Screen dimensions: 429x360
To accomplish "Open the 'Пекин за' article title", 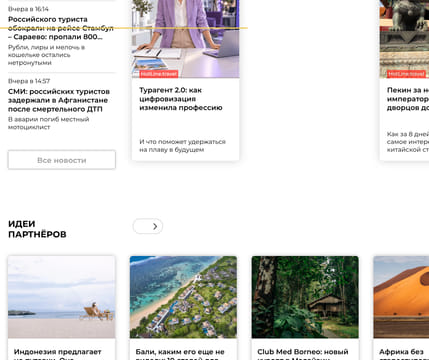I will tap(408, 99).
